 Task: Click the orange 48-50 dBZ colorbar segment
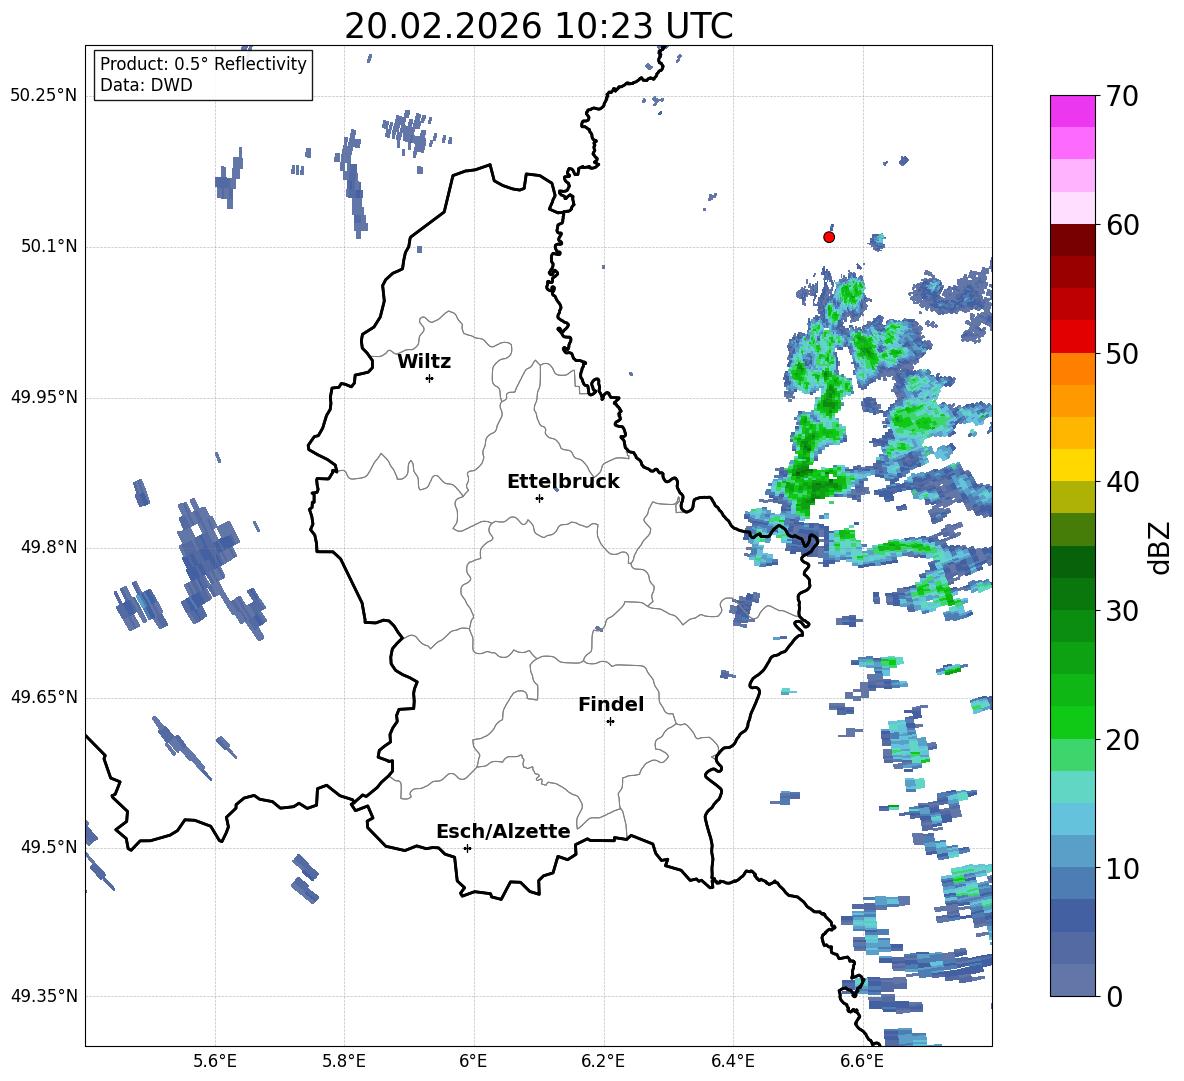tap(1072, 368)
